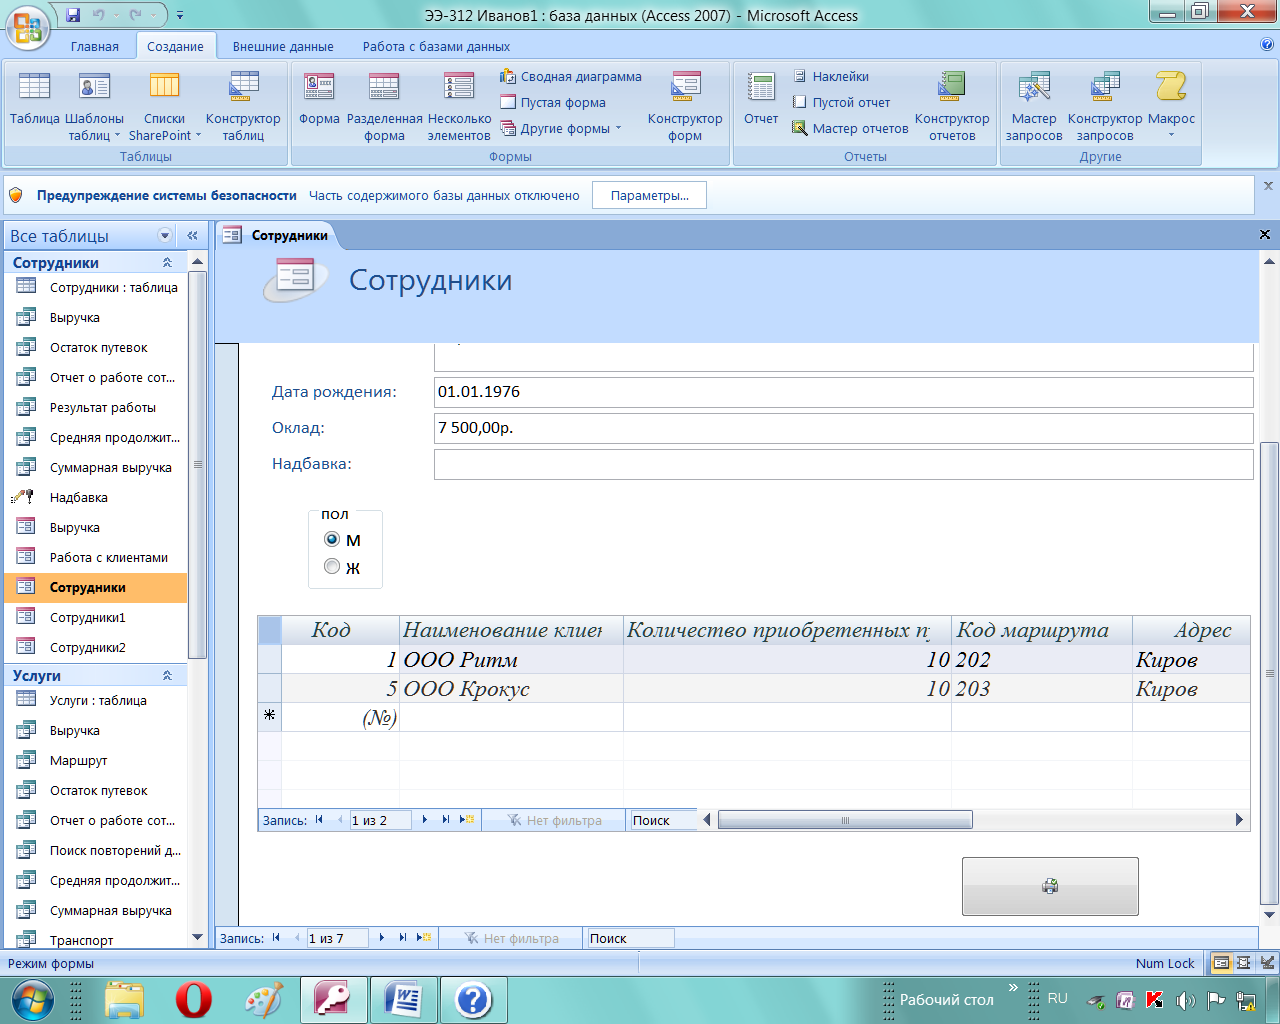Switch to layout view in status bar
The height and width of the screenshot is (1024, 1280).
pyautogui.click(x=1244, y=963)
